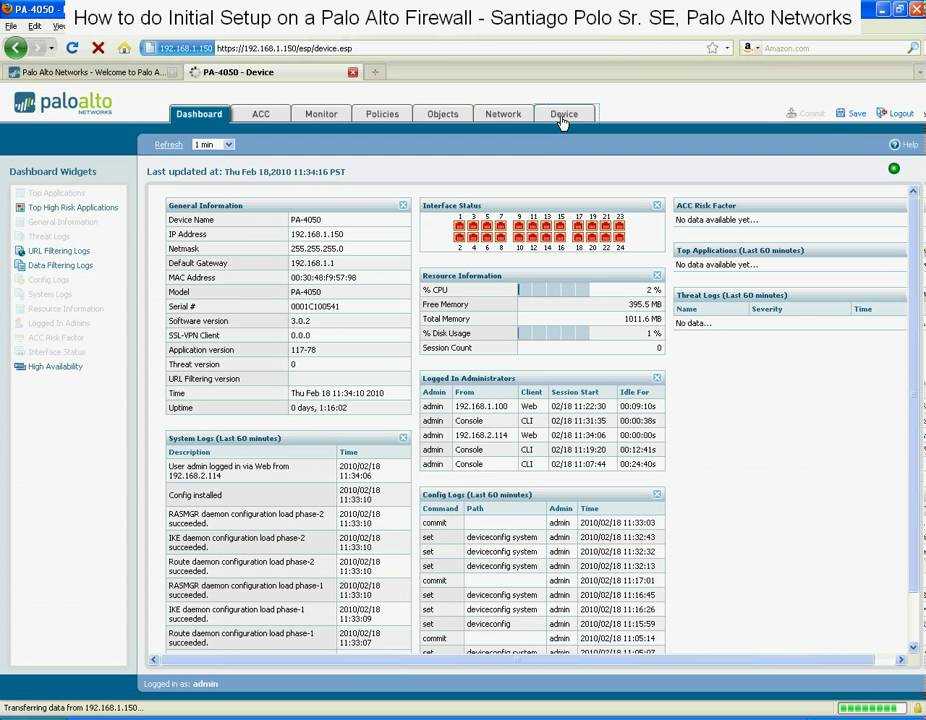This screenshot has width=926, height=720.
Task: Click the Save icon in header
Action: pos(840,113)
